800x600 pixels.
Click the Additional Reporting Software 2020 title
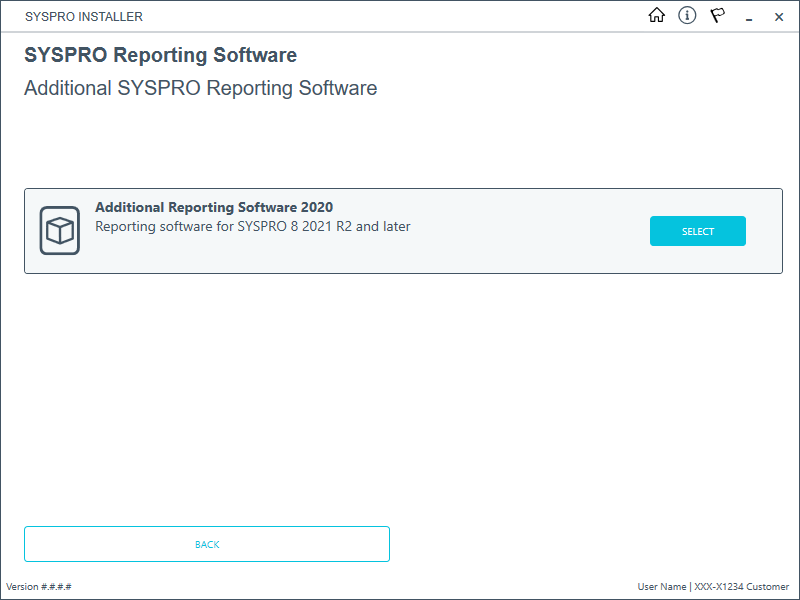[x=214, y=207]
